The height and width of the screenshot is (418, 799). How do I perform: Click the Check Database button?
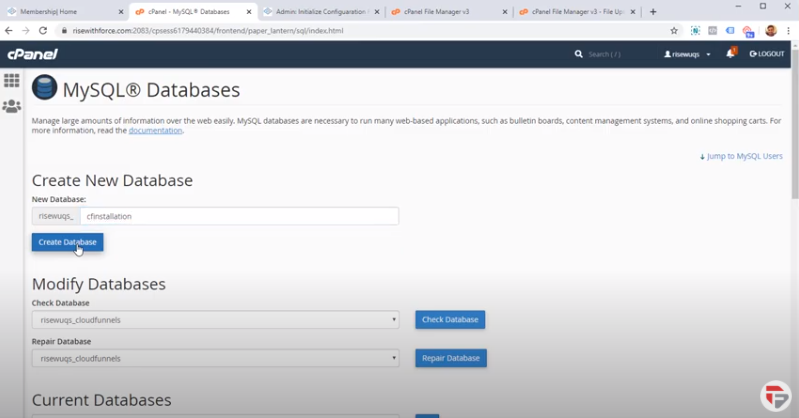click(450, 320)
